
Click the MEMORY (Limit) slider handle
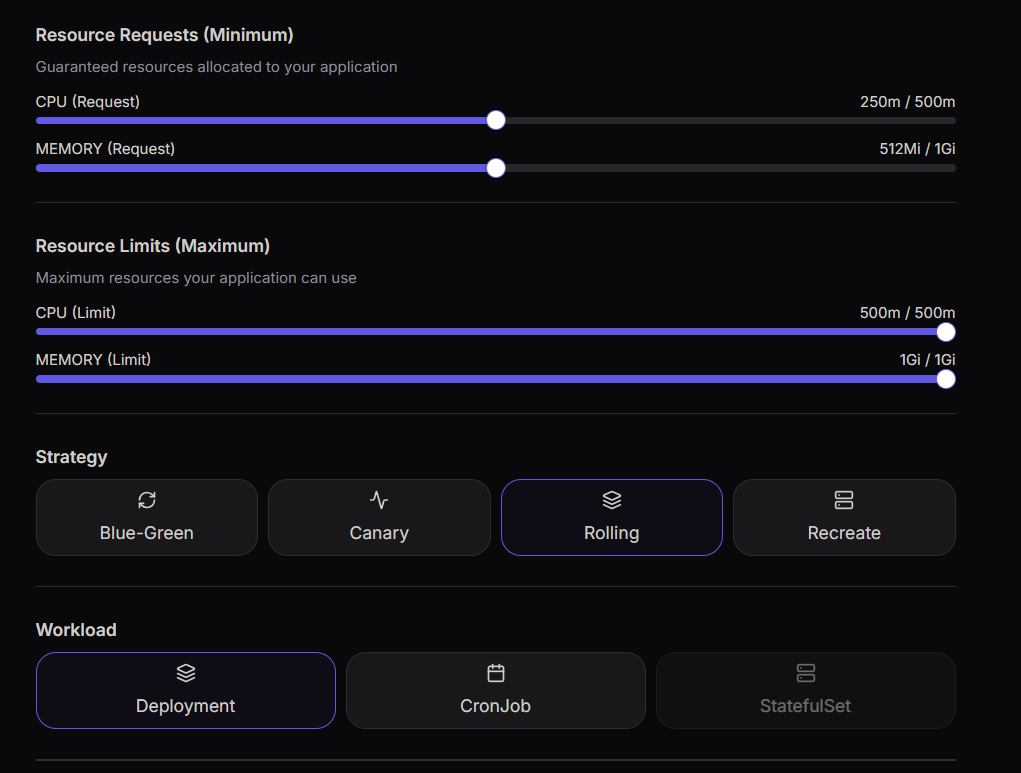tap(946, 379)
